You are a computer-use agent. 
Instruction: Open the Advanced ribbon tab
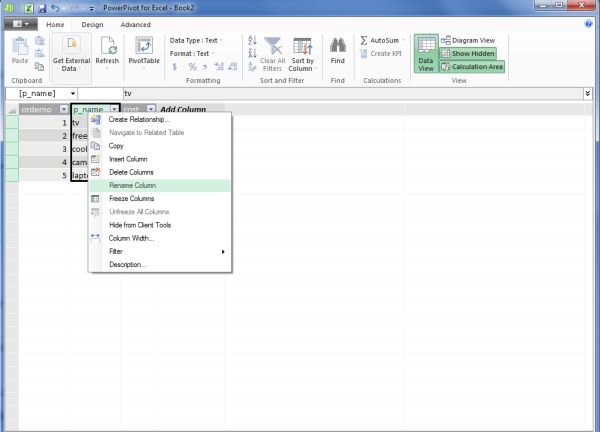coord(135,24)
